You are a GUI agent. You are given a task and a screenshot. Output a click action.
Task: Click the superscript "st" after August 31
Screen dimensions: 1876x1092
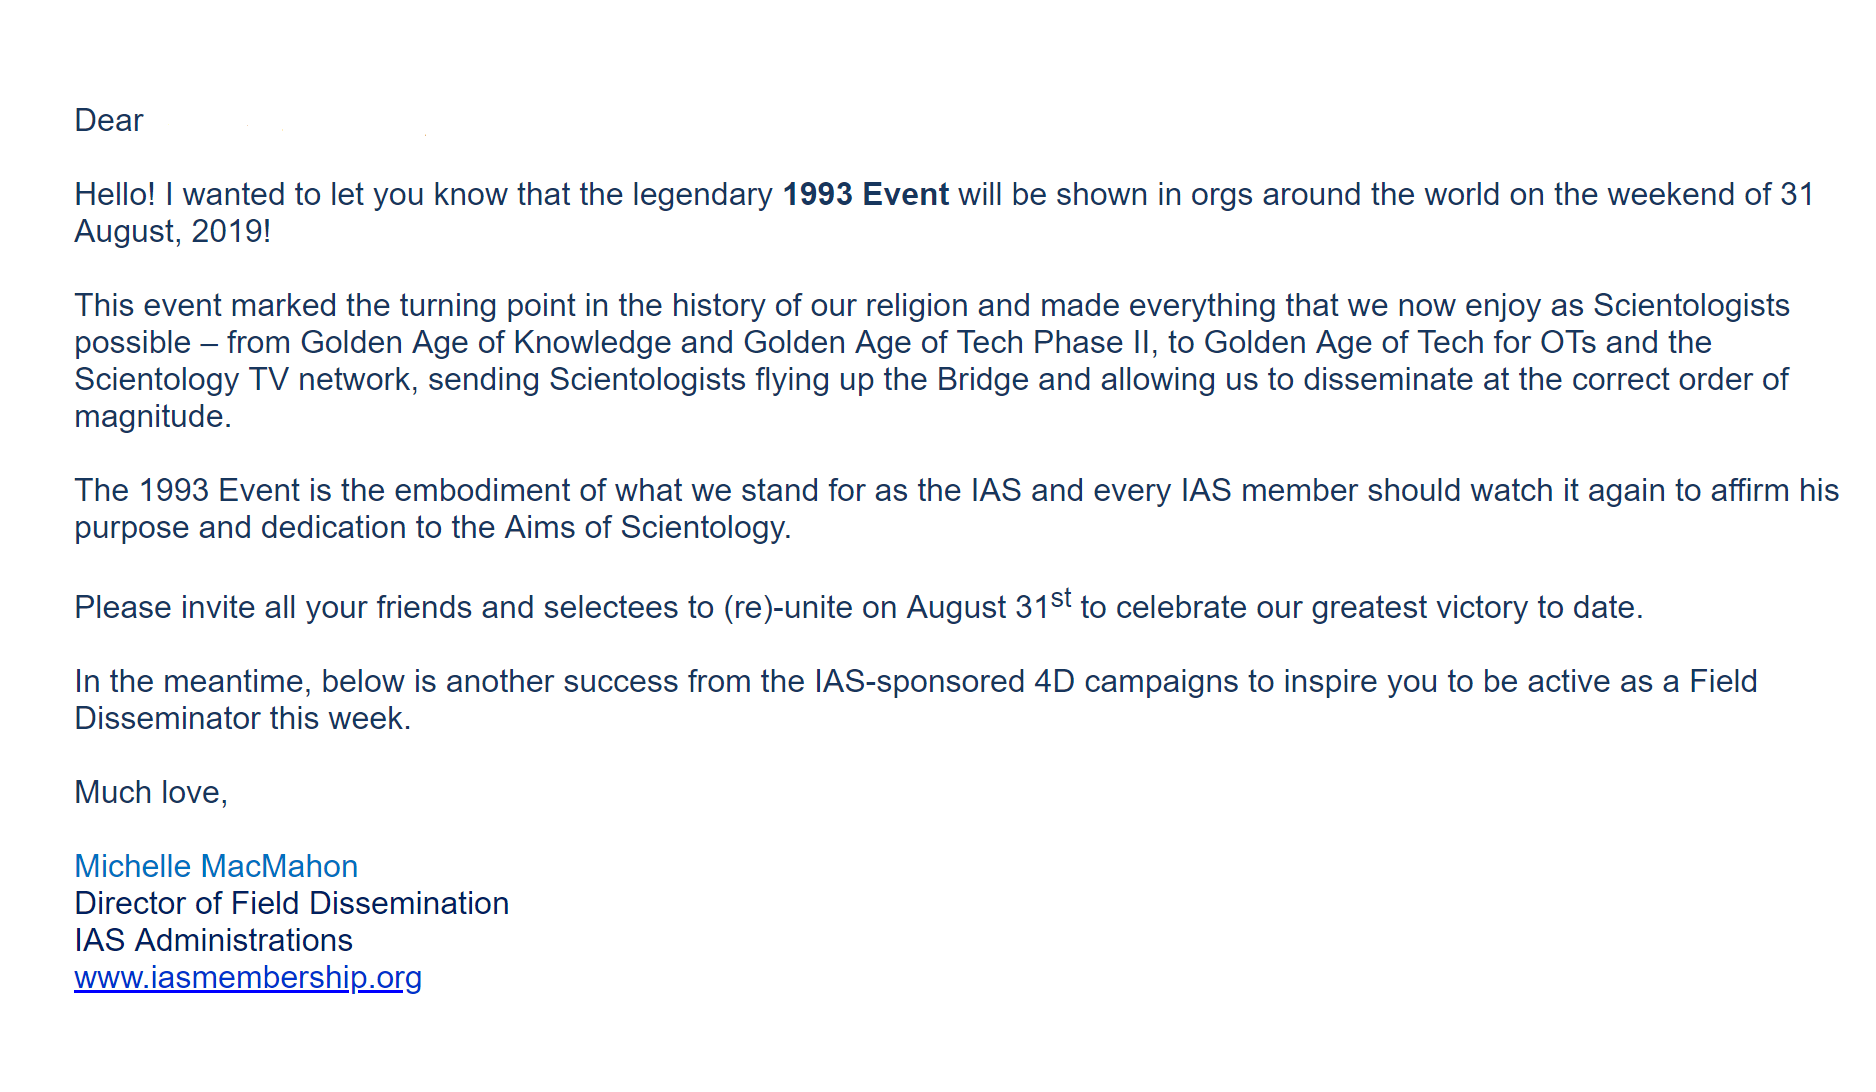[x=1061, y=599]
